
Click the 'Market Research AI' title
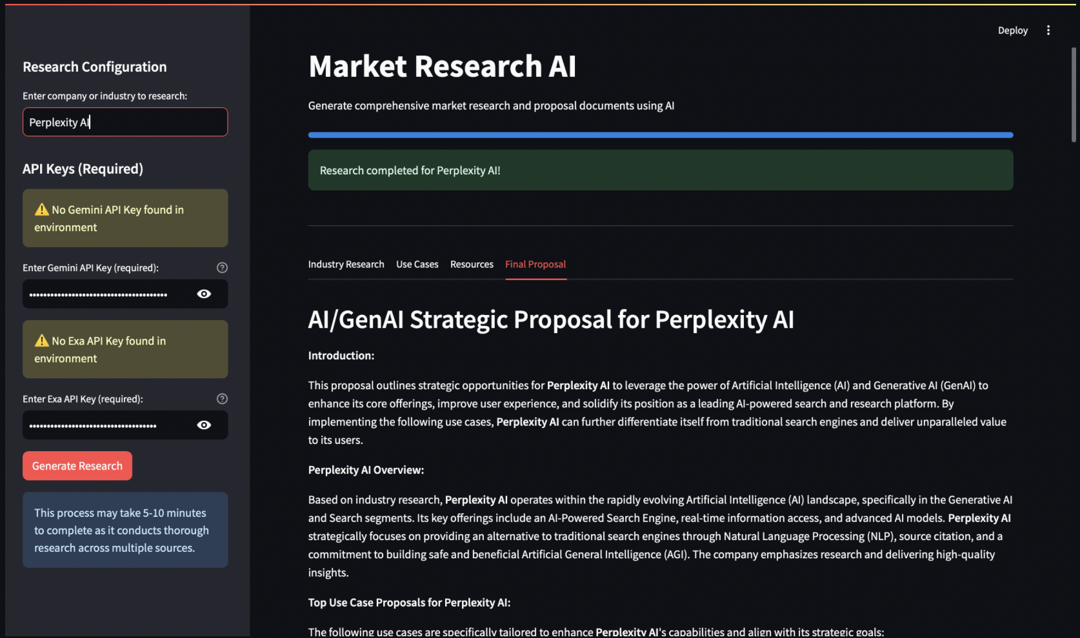pos(442,66)
